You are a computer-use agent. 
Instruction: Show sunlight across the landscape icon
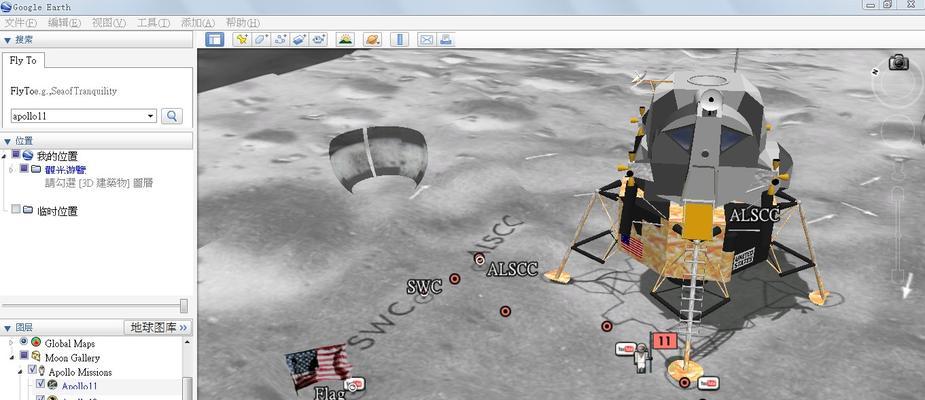click(345, 40)
